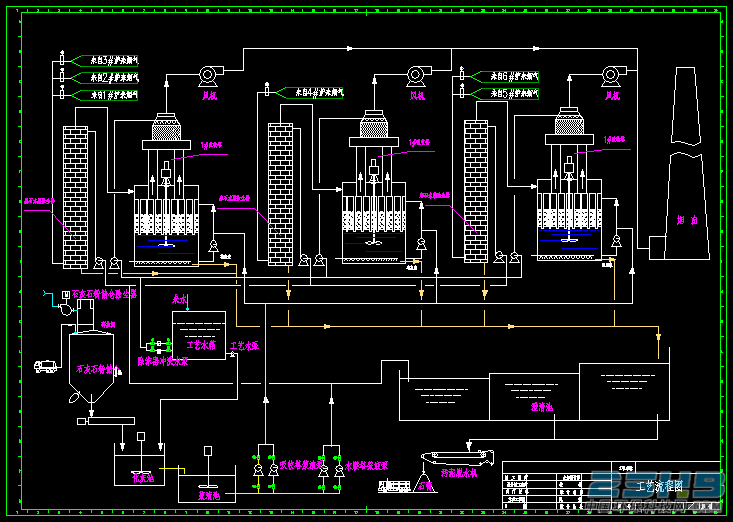Screen dimensions: 733x522
Task: Select the cyan dust collector blower symbol
Action: (x=65, y=308)
